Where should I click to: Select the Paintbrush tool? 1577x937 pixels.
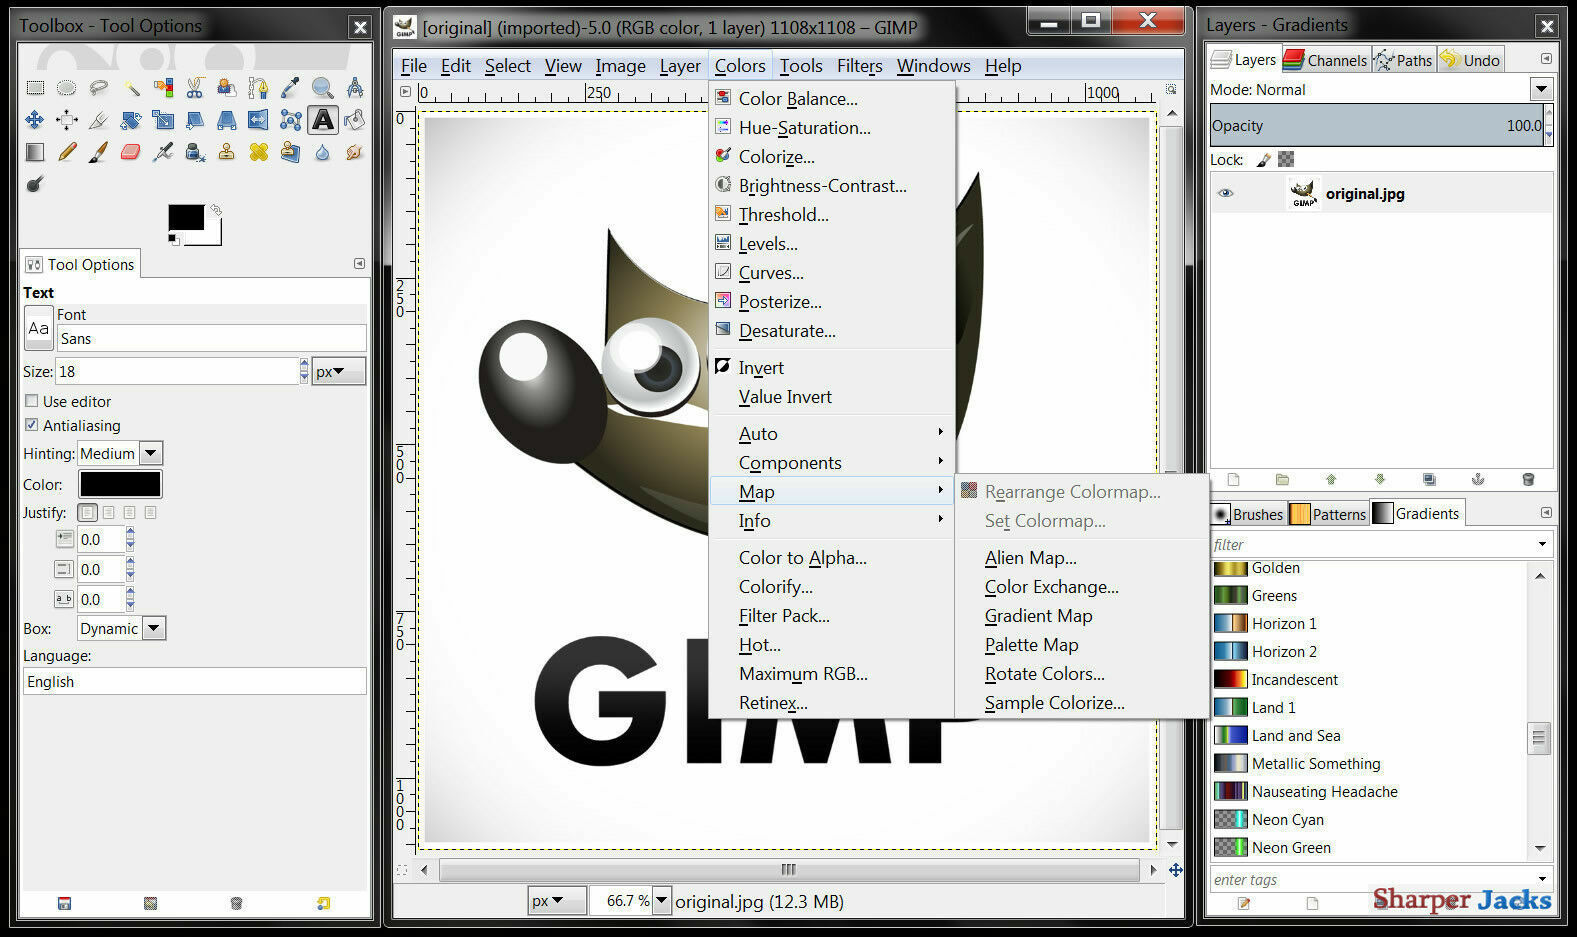(99, 152)
